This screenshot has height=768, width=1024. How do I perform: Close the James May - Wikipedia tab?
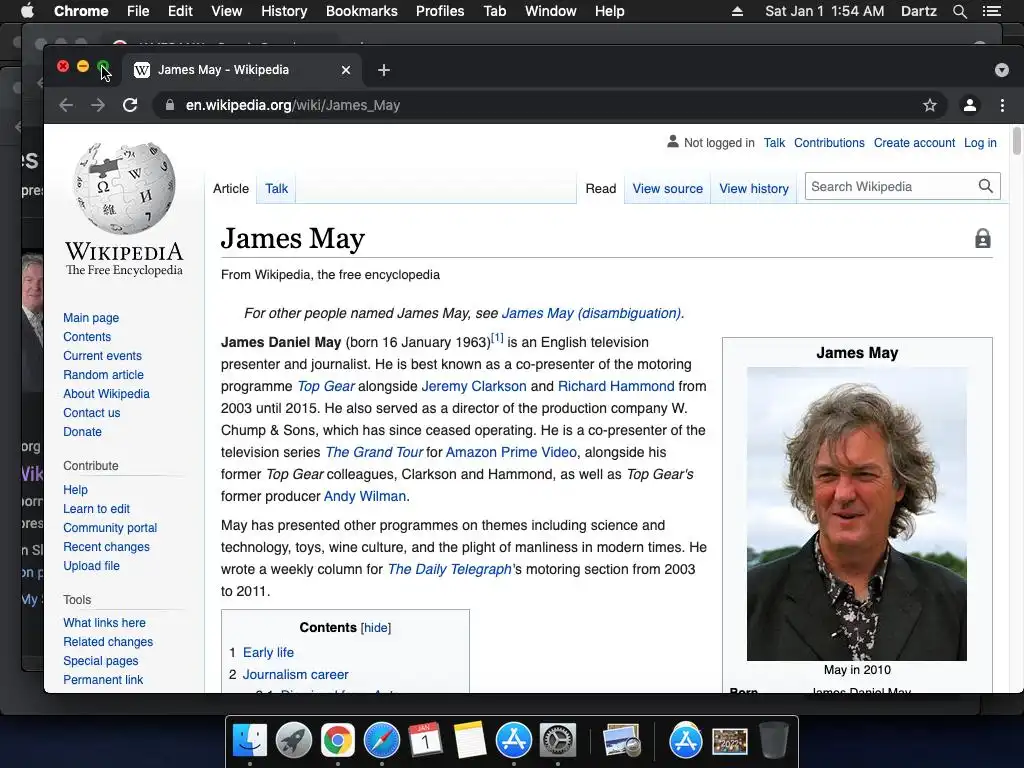[x=346, y=70]
